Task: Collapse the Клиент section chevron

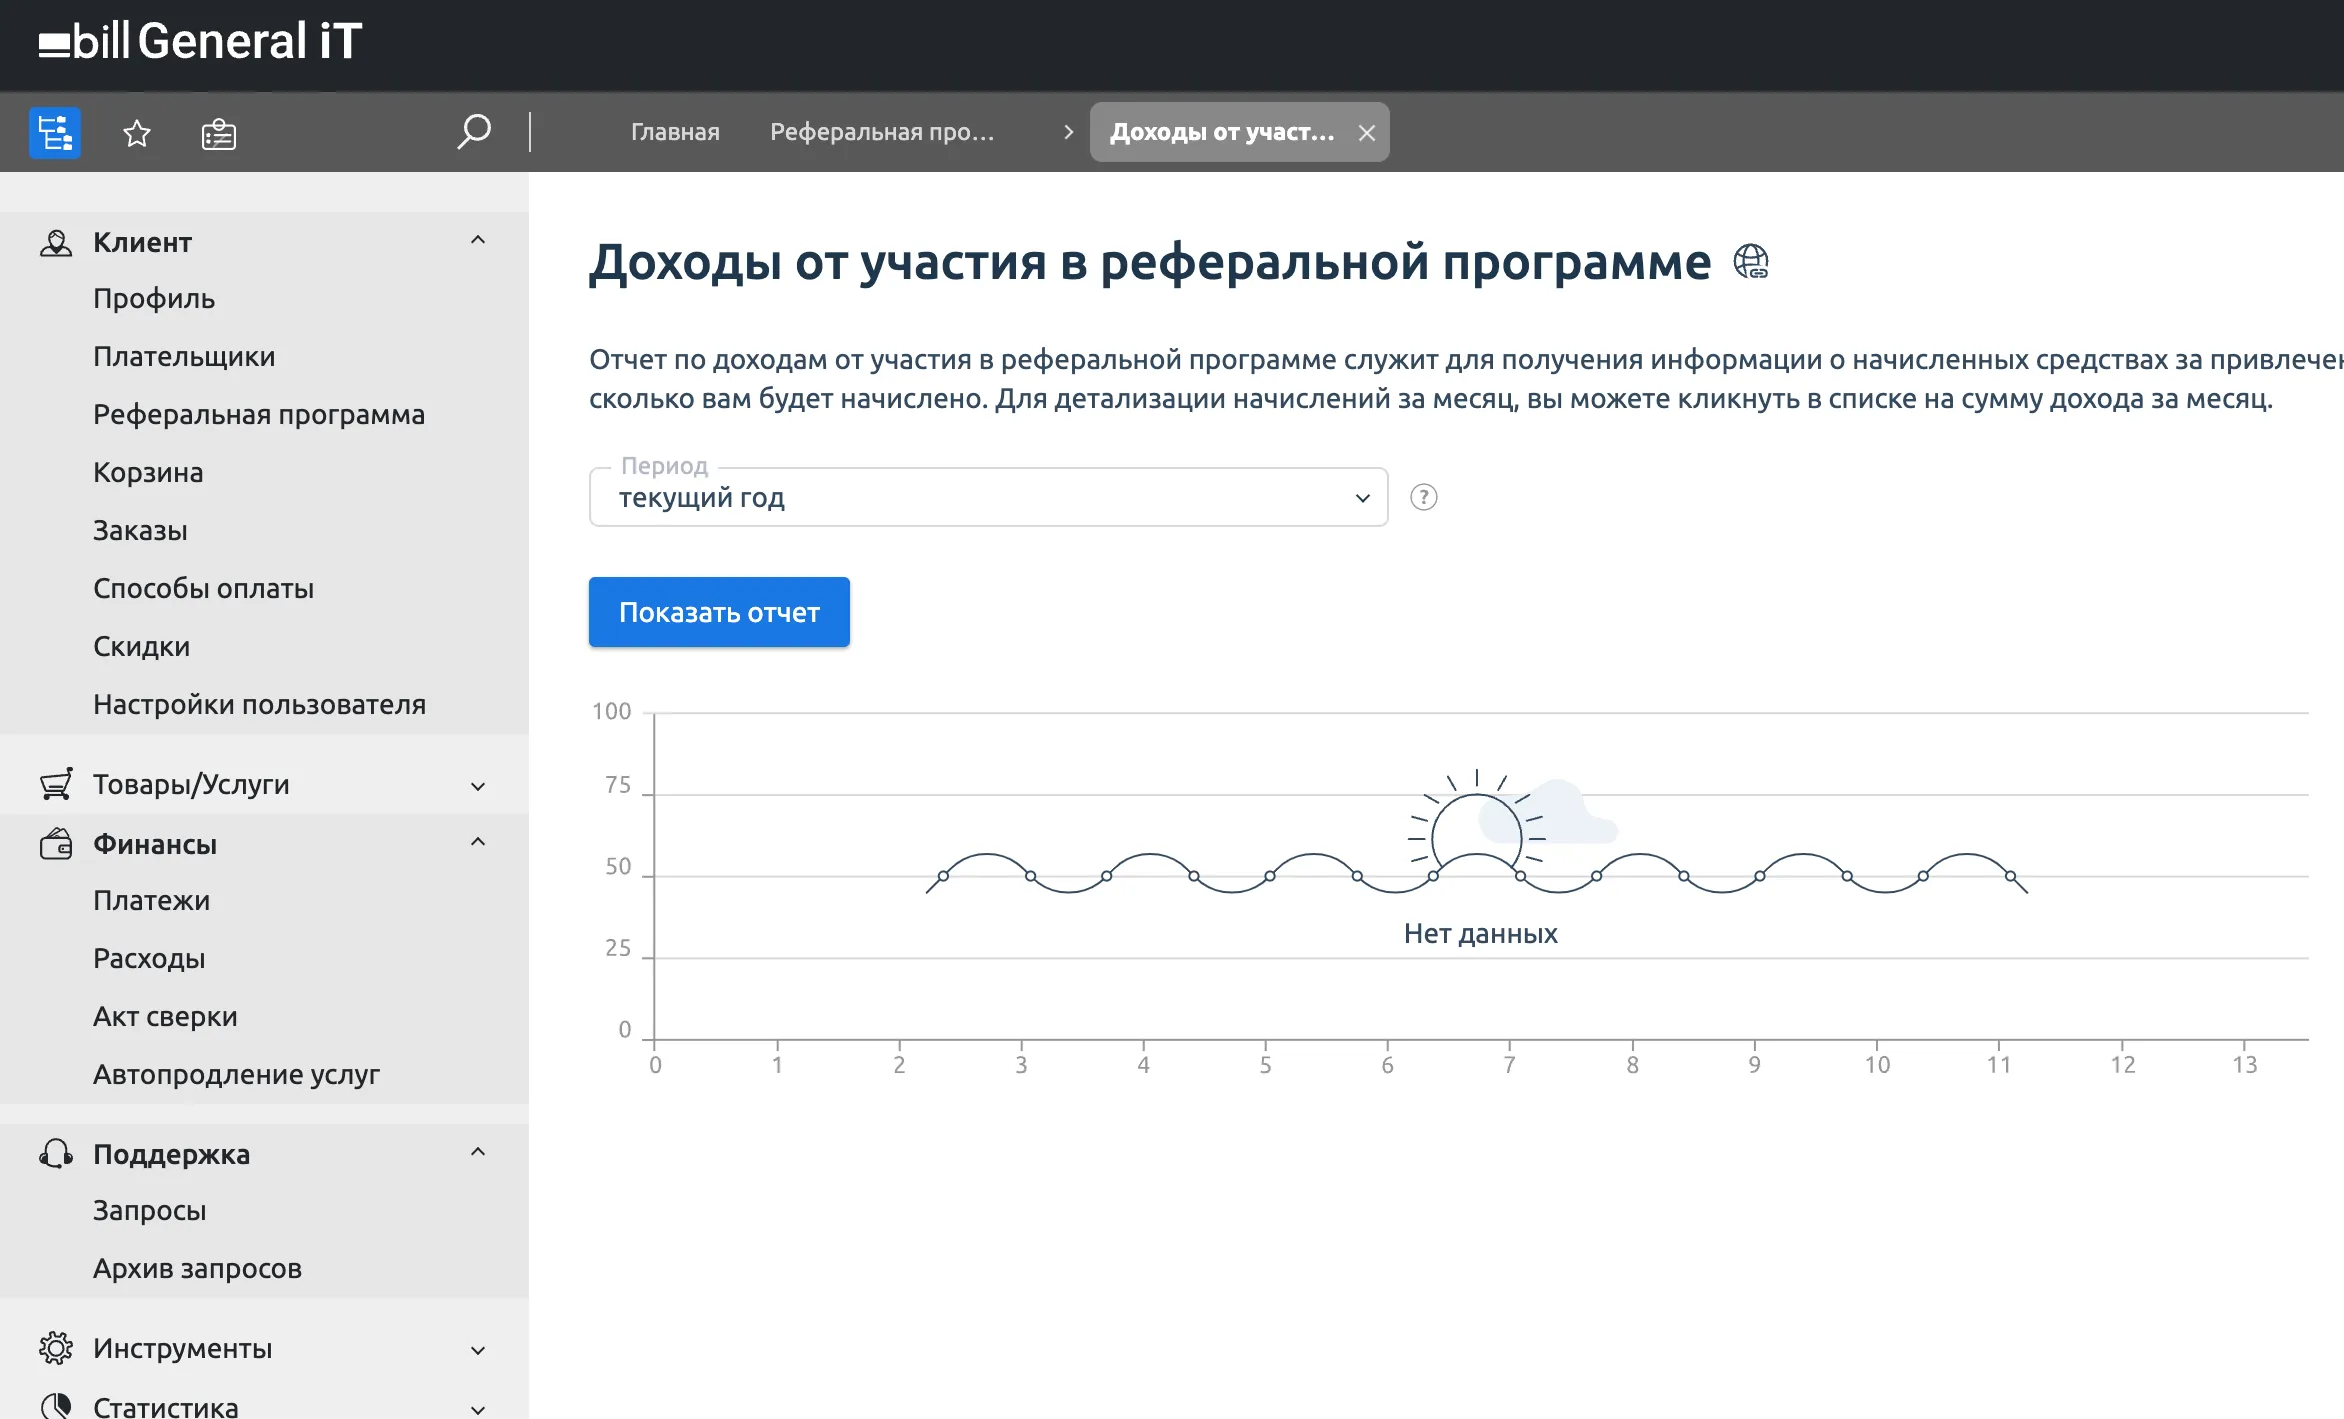Action: coord(478,240)
